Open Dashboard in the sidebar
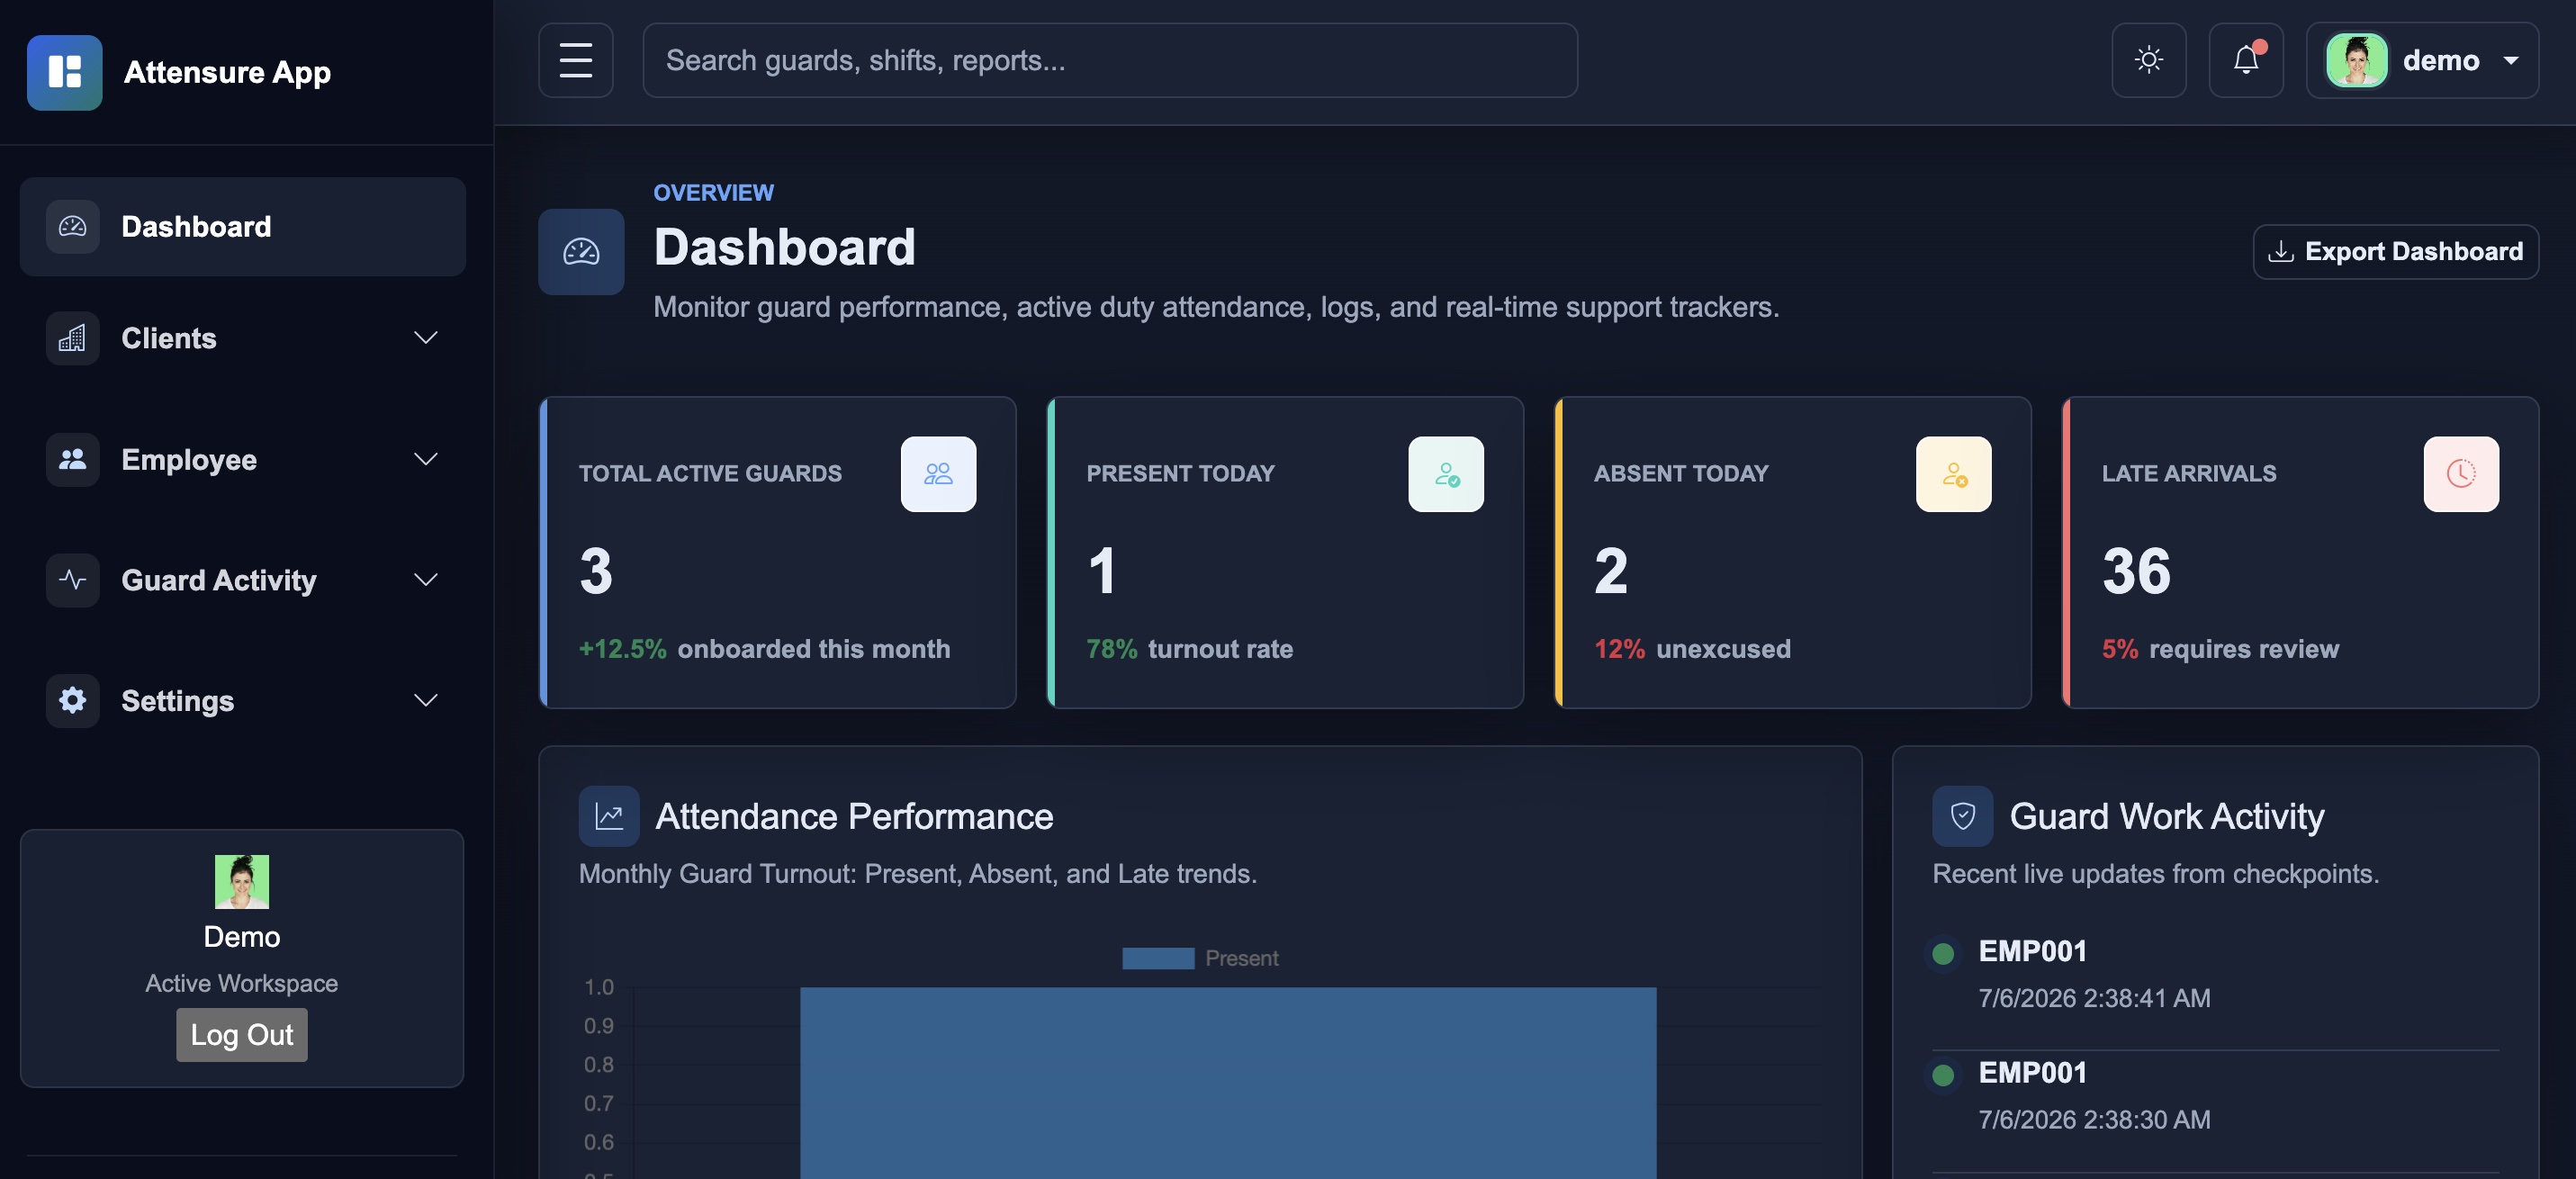 point(243,226)
